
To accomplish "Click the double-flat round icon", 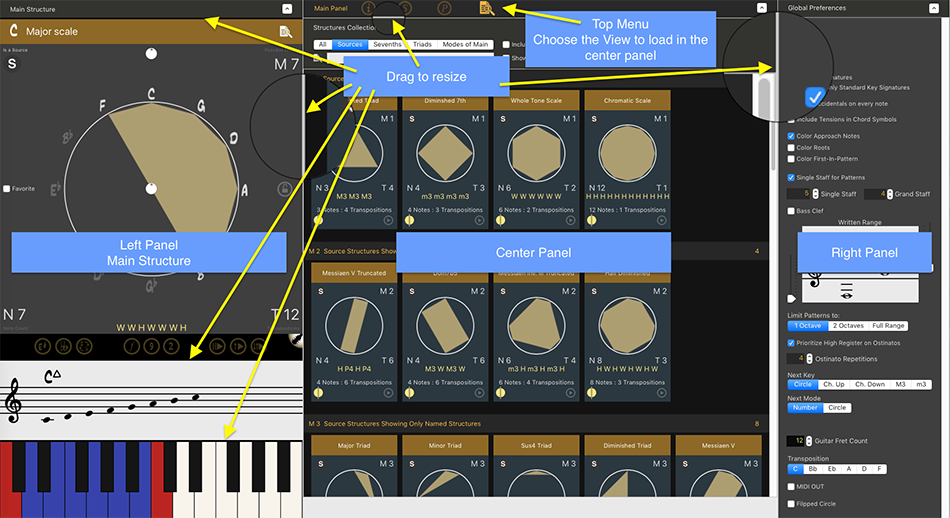I will tap(63, 346).
